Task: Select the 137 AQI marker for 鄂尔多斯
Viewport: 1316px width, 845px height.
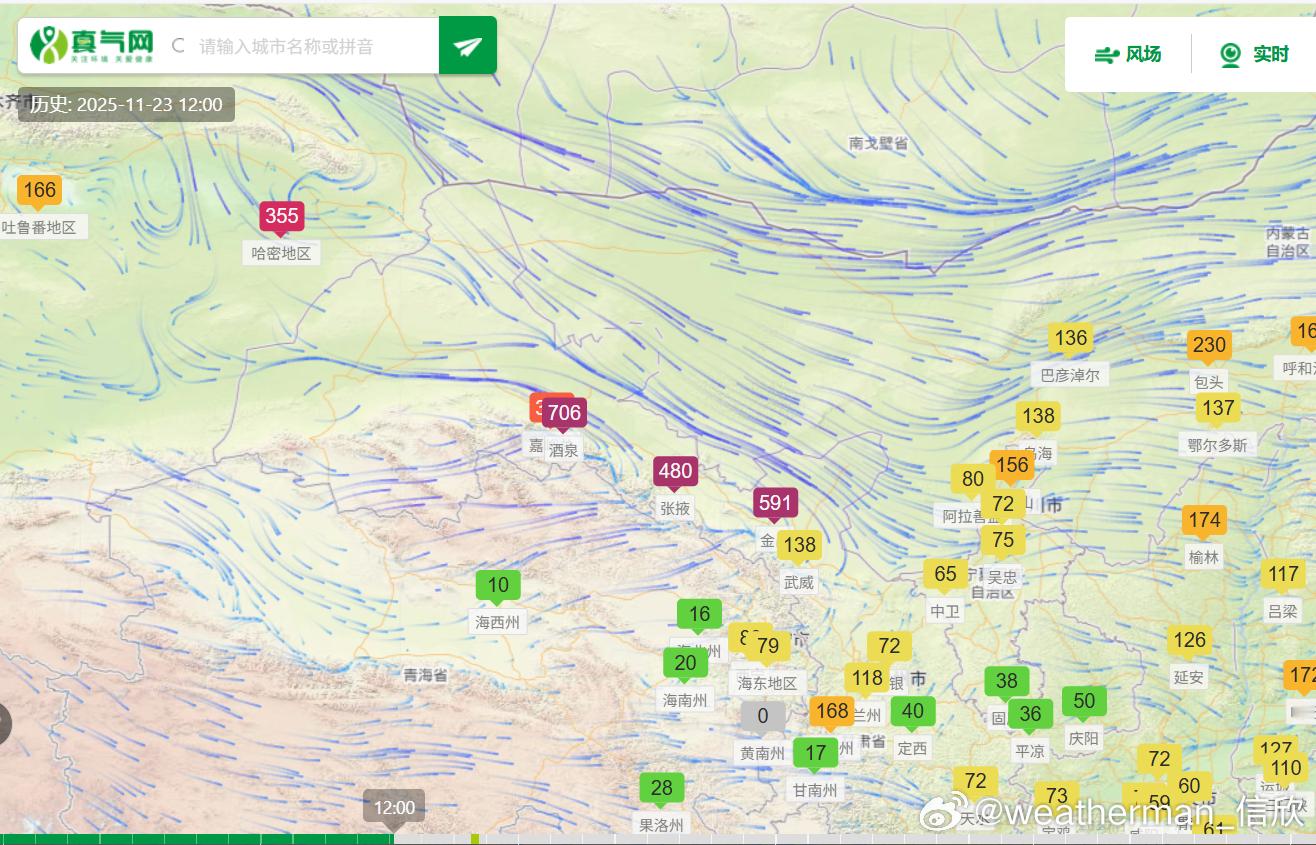Action: [1218, 408]
